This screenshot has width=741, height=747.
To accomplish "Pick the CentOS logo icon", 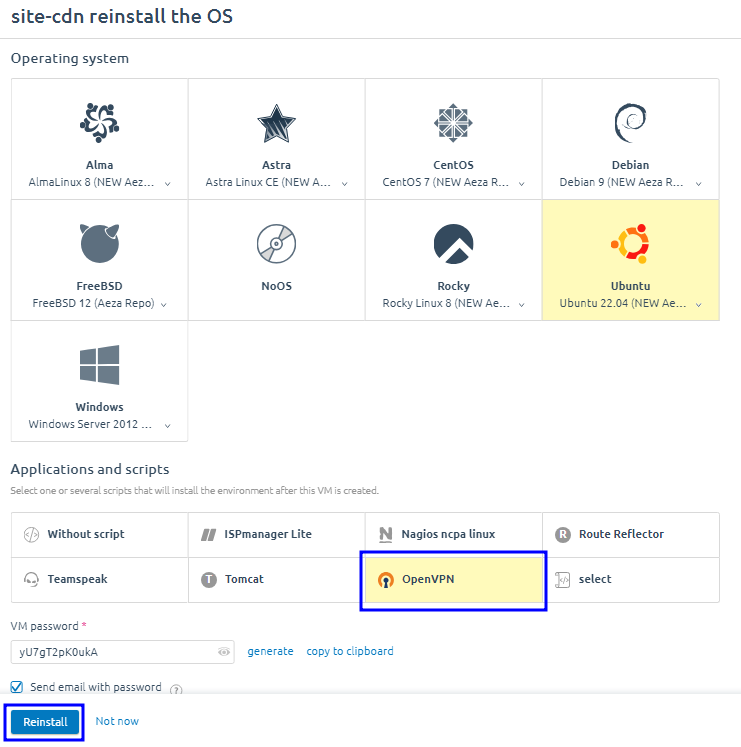I will [453, 123].
